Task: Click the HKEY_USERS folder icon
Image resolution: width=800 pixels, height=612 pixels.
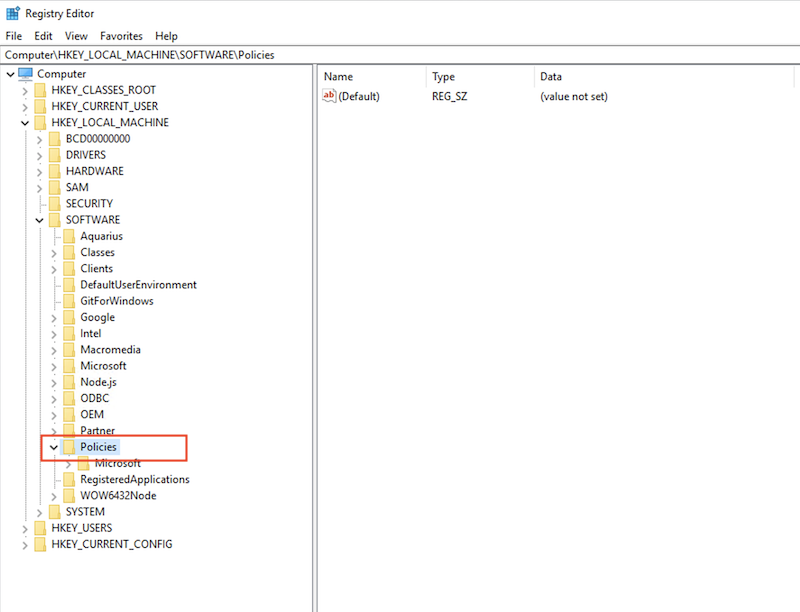Action: pyautogui.click(x=40, y=528)
